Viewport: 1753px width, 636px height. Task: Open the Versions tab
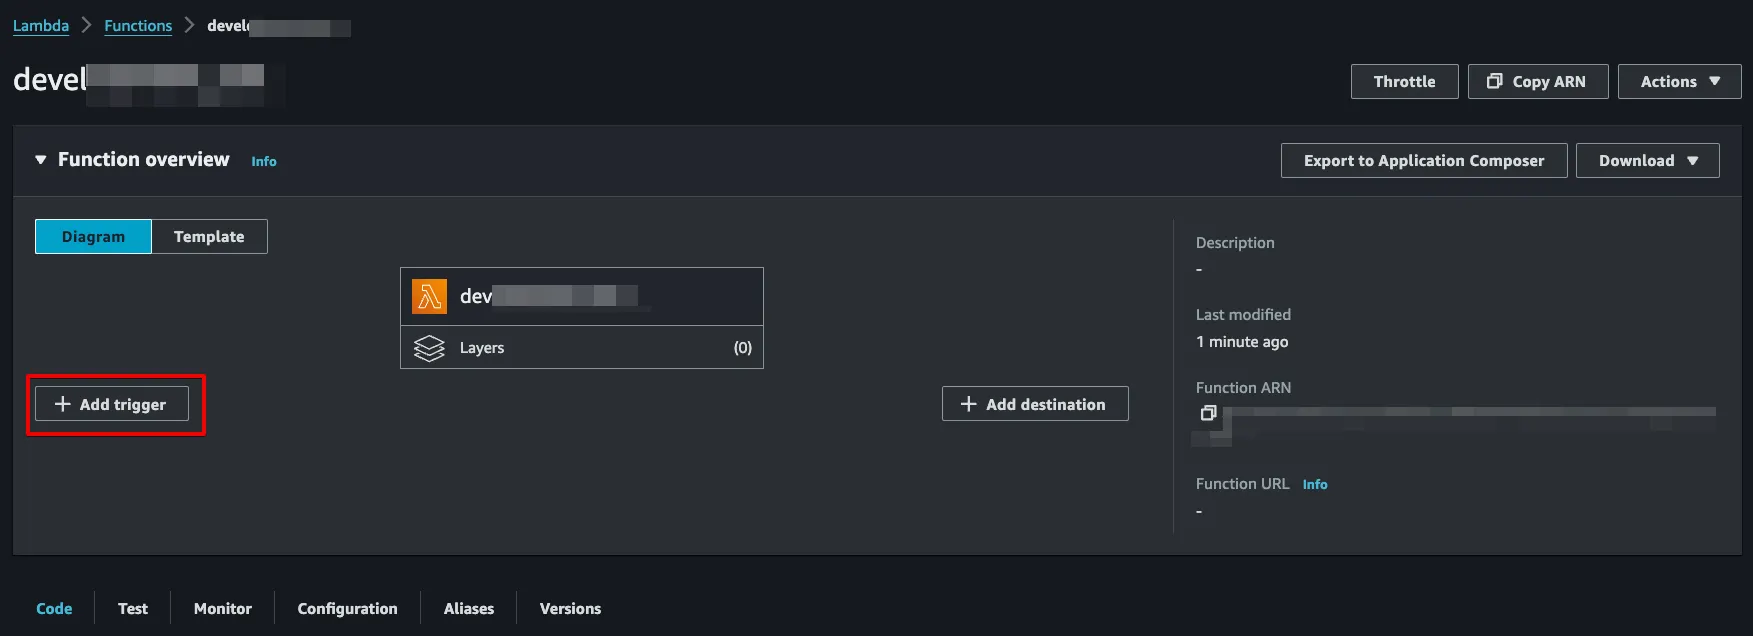(570, 608)
